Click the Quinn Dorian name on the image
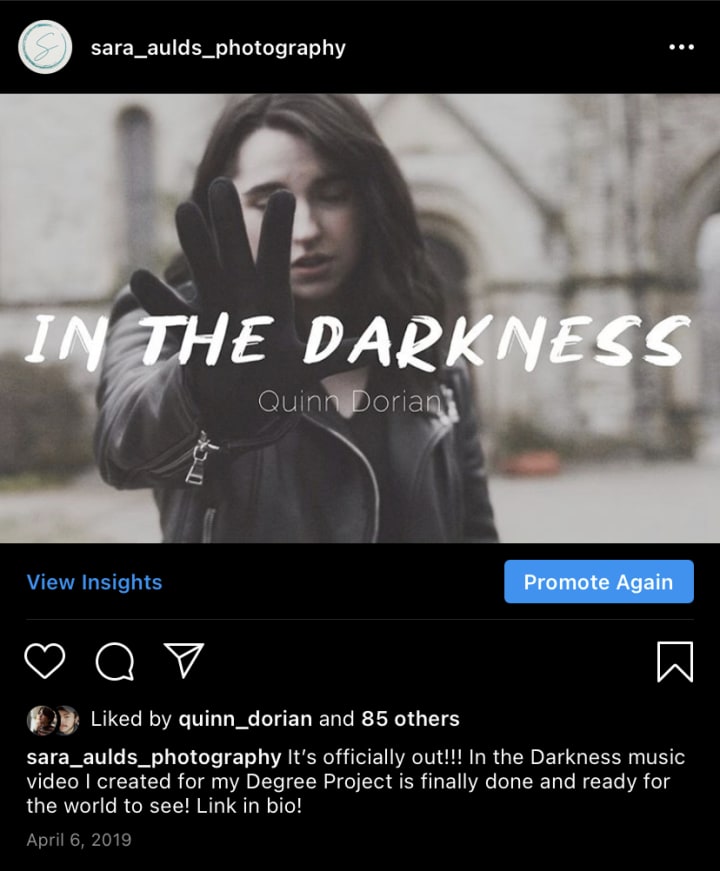The image size is (720, 871). 349,402
